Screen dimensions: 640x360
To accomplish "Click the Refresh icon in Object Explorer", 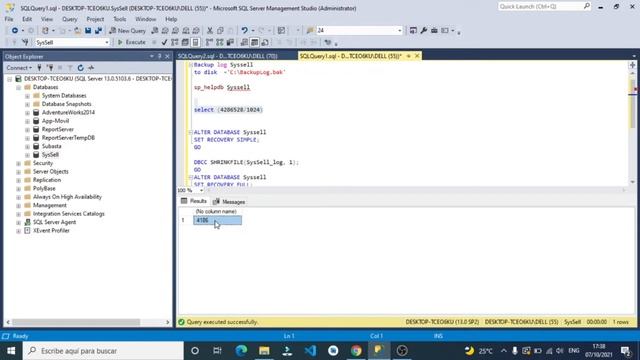I will click(80, 68).
